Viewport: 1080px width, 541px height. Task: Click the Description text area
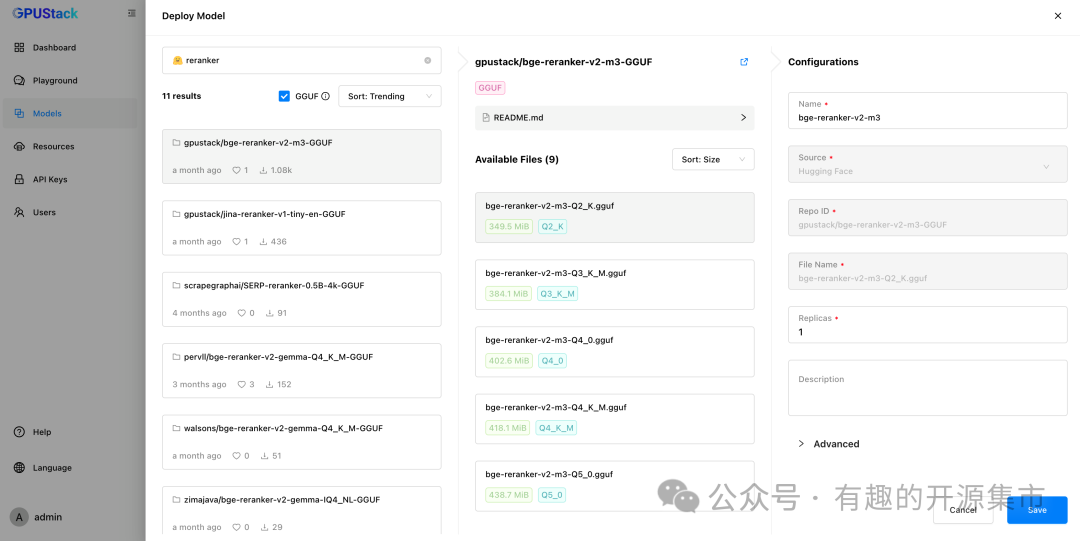928,388
